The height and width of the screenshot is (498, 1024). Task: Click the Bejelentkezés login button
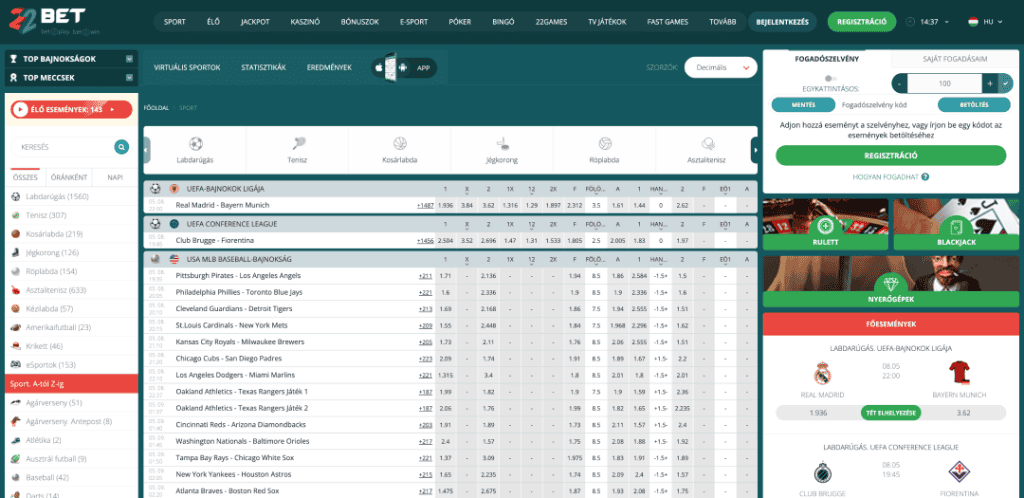click(x=783, y=21)
